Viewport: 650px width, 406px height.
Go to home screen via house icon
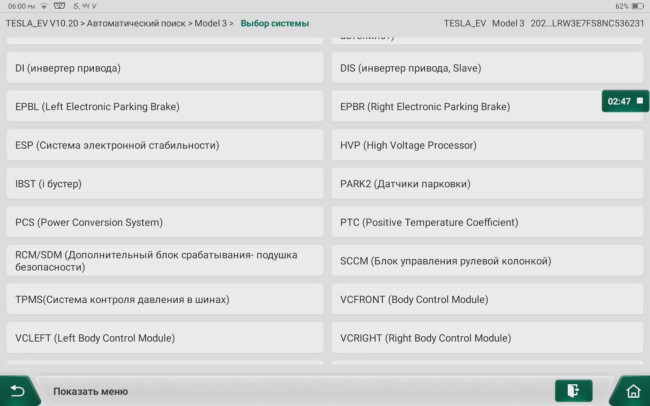pyautogui.click(x=633, y=391)
